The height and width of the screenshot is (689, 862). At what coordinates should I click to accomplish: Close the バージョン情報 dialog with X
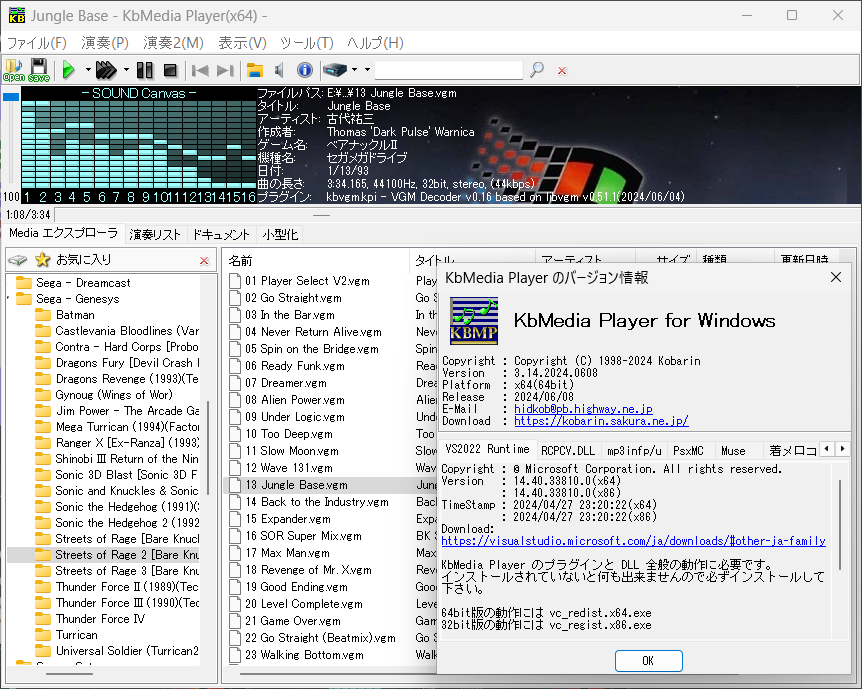[x=836, y=277]
